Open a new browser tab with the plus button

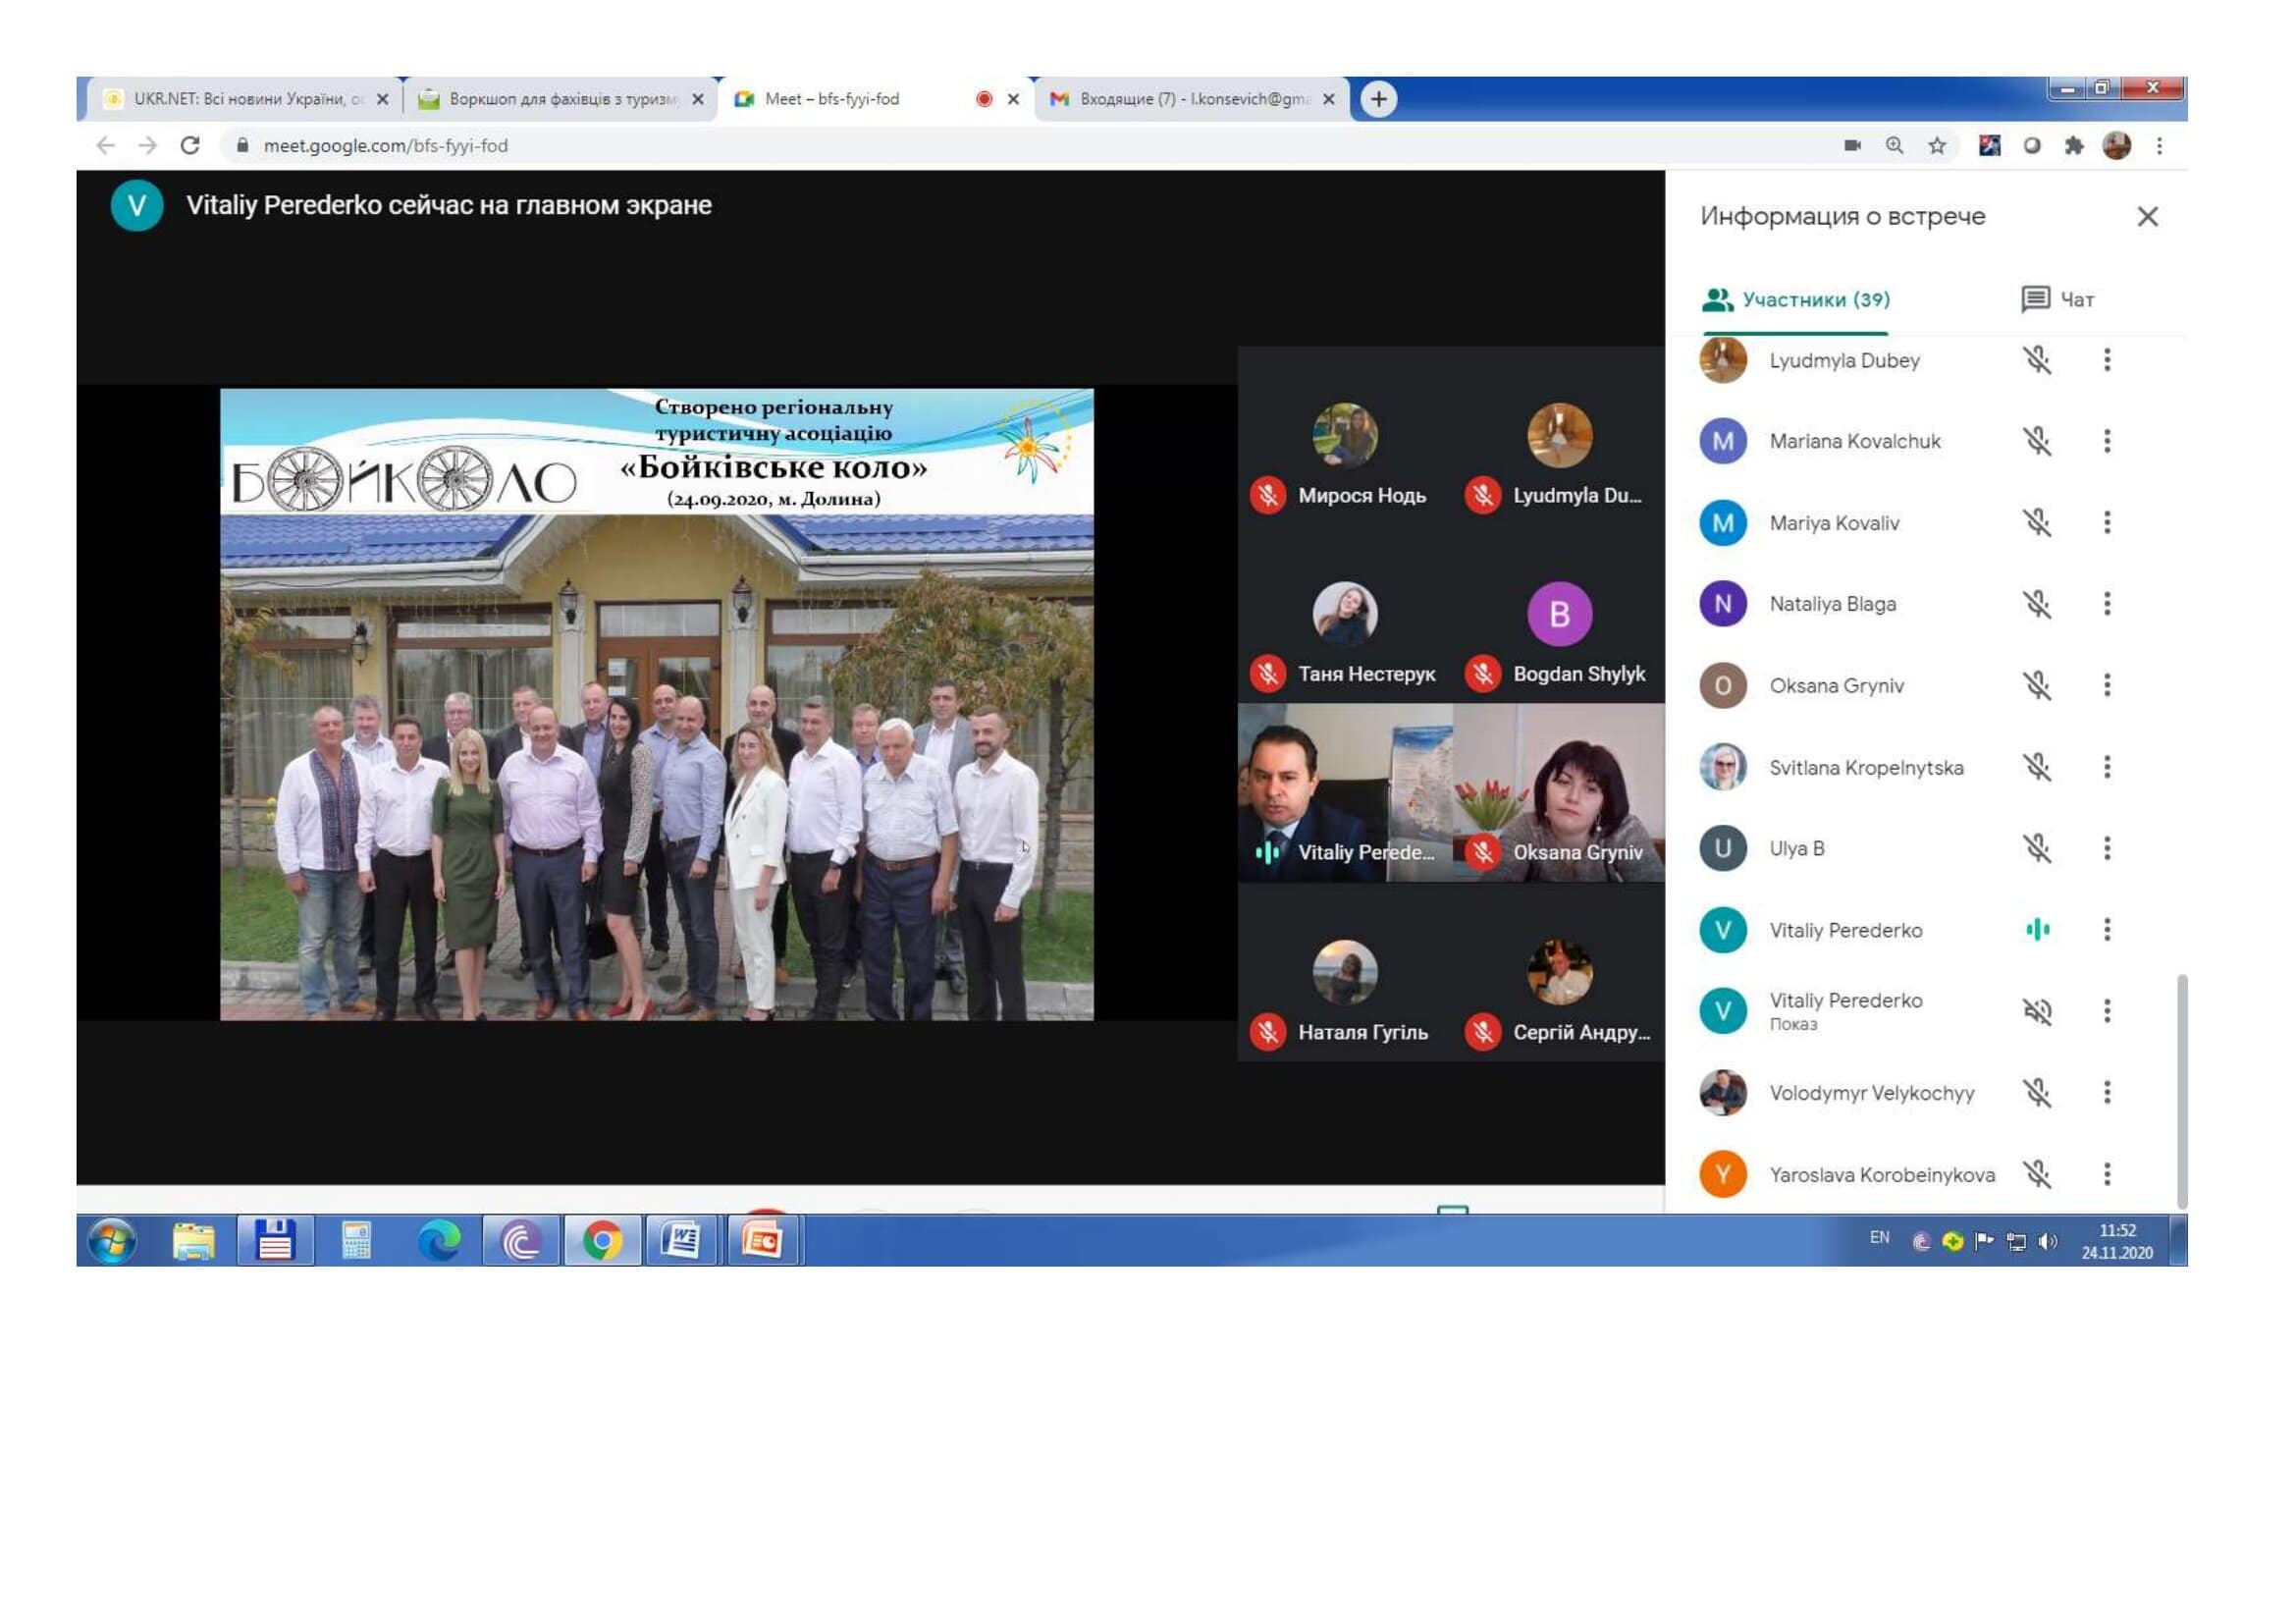(x=1379, y=99)
